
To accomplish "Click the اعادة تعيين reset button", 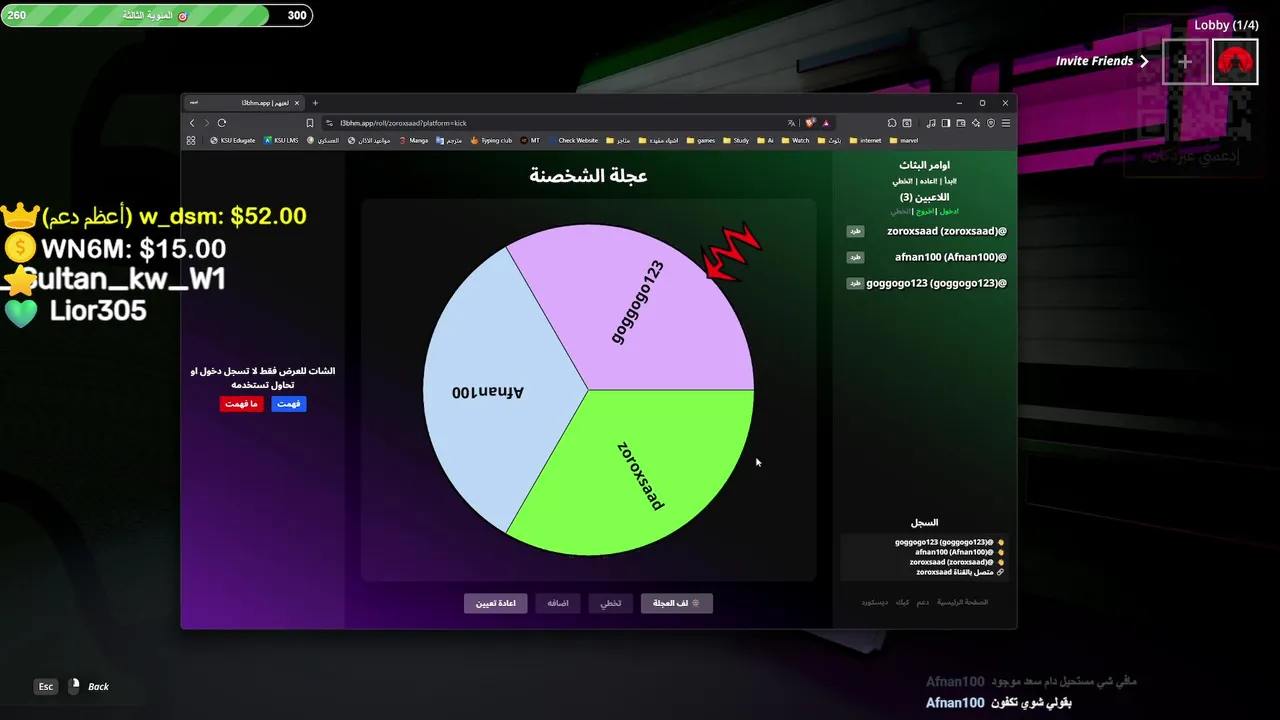I will tap(495, 603).
